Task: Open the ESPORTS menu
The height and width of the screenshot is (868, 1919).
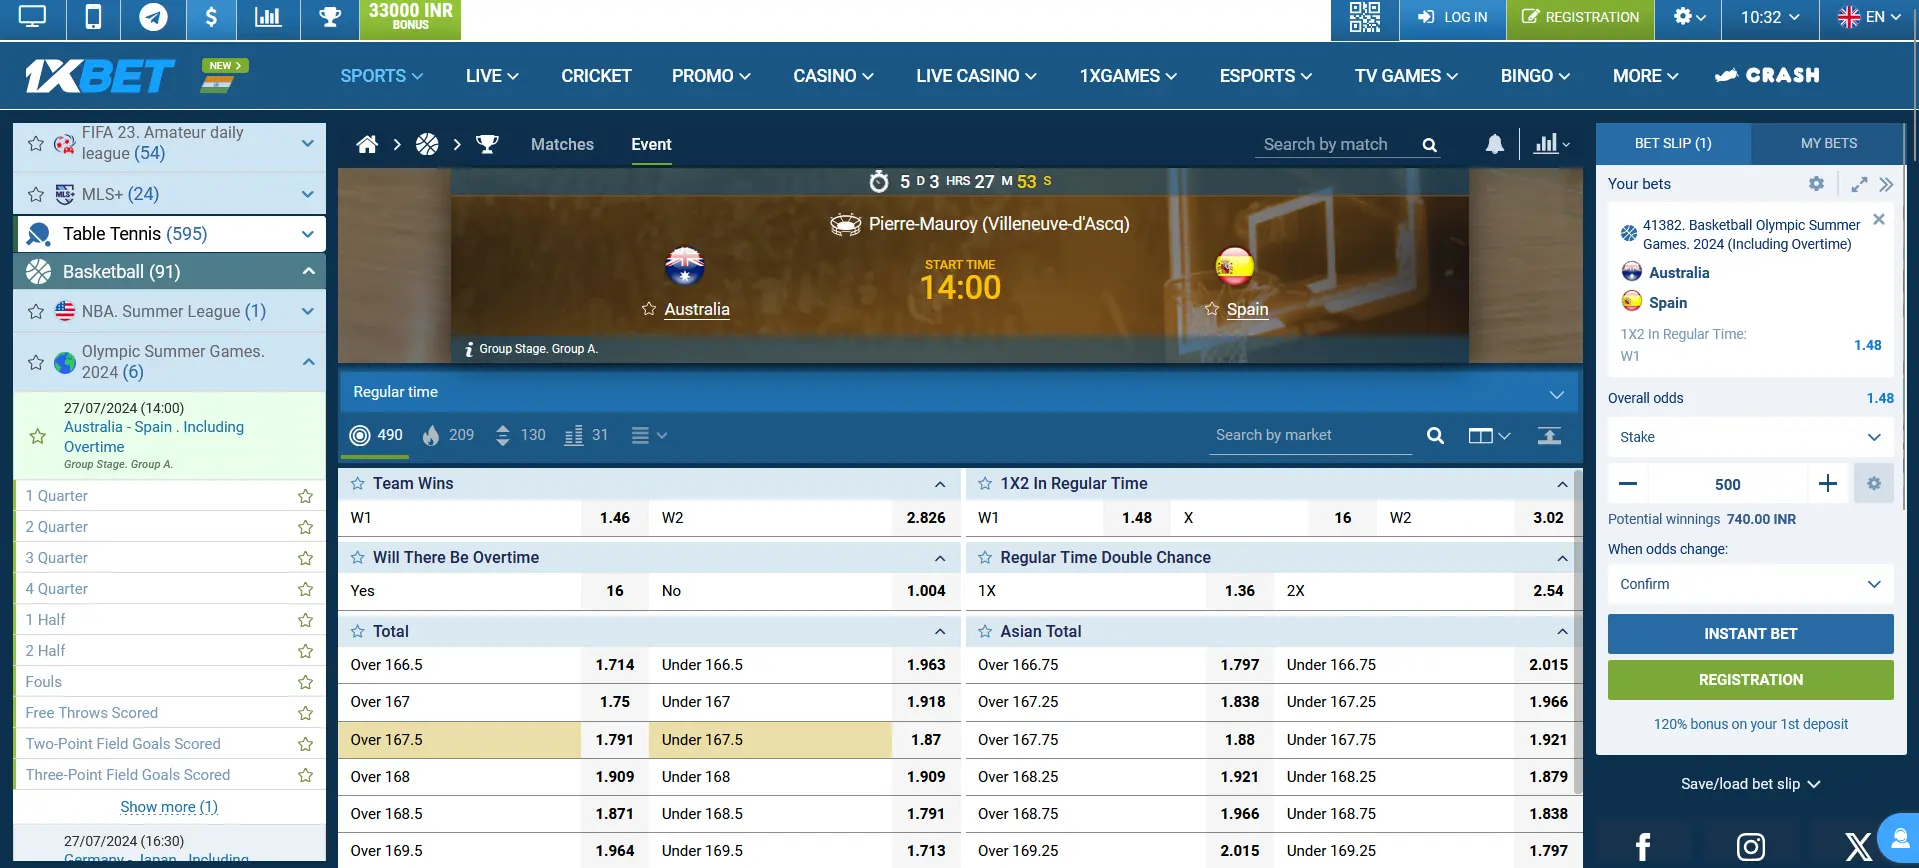Action: [1265, 76]
